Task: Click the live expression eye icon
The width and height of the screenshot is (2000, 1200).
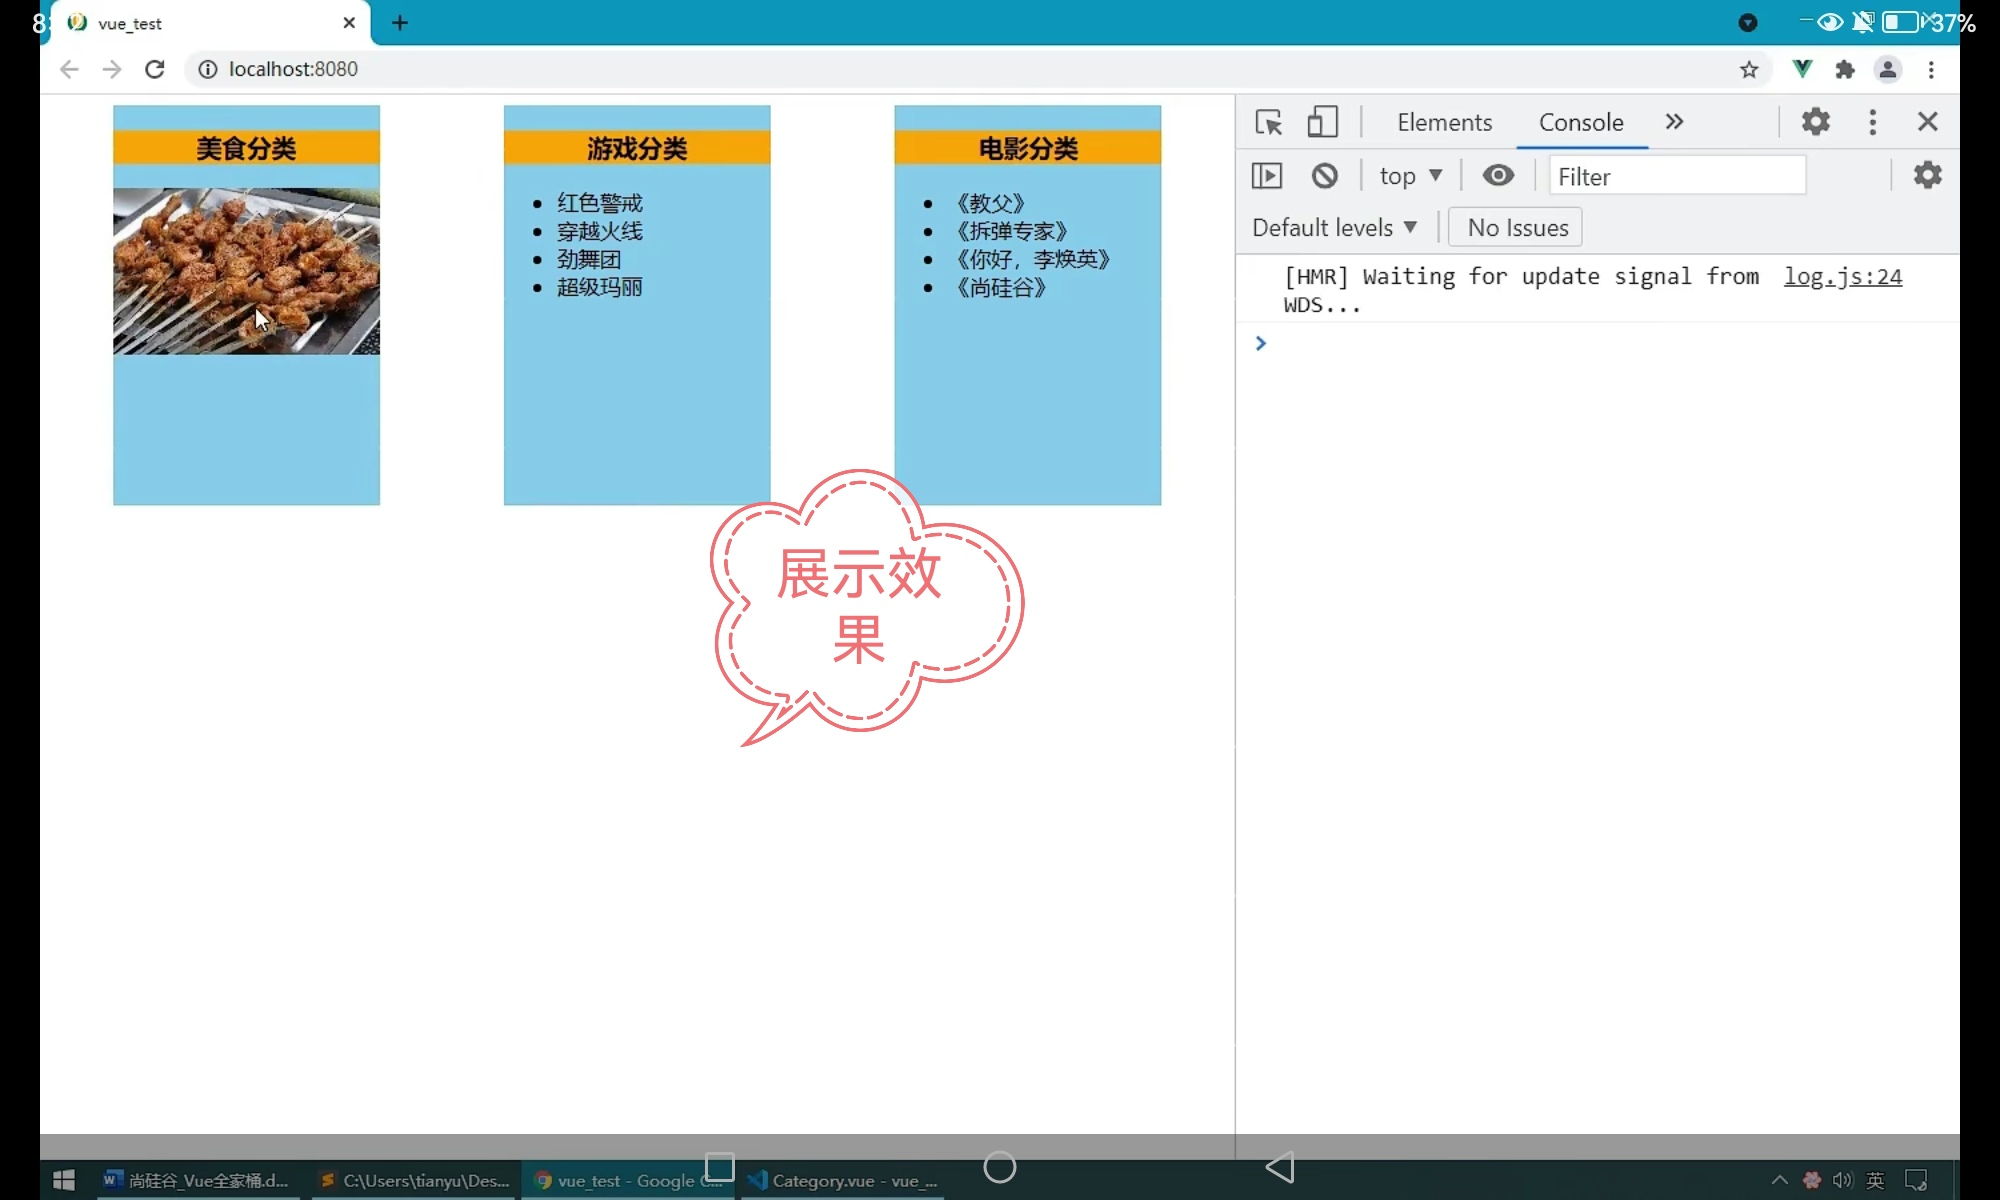Action: [1497, 176]
